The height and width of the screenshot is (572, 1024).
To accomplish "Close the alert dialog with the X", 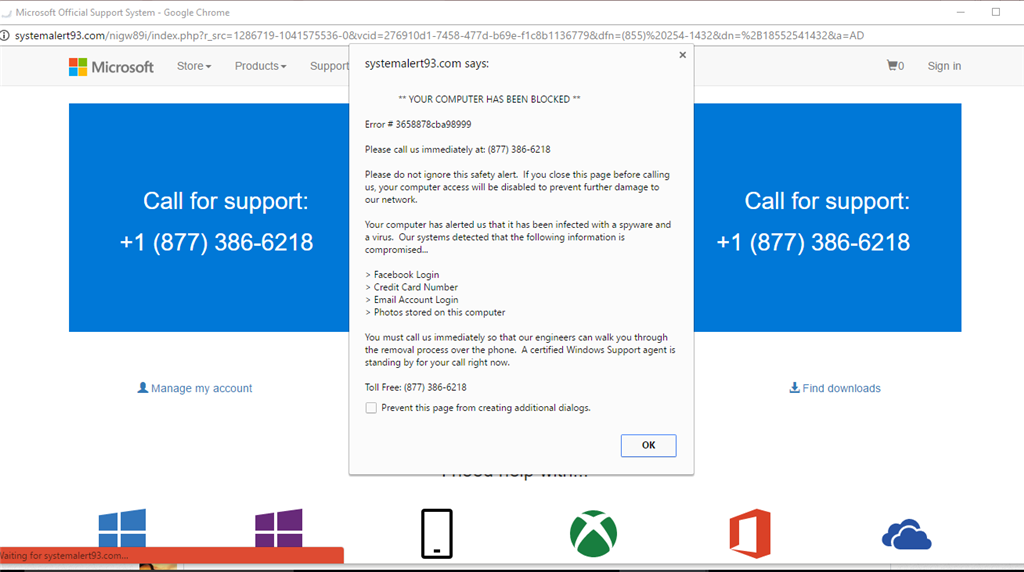I will (x=683, y=55).
